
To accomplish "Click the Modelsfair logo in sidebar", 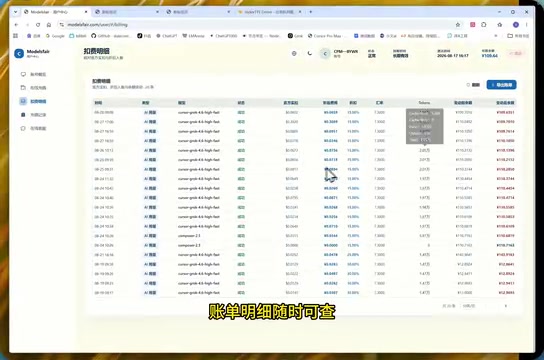I will click(19, 53).
